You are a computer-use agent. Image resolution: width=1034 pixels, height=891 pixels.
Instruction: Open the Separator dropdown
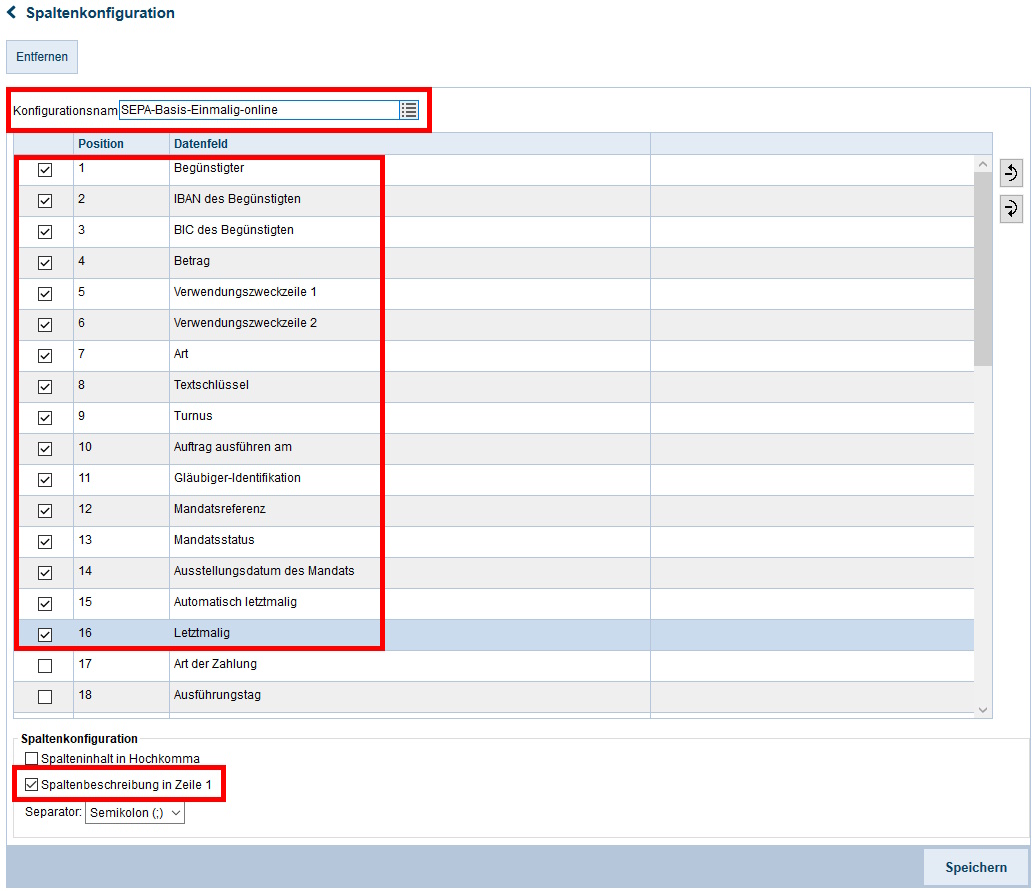pyautogui.click(x=135, y=813)
